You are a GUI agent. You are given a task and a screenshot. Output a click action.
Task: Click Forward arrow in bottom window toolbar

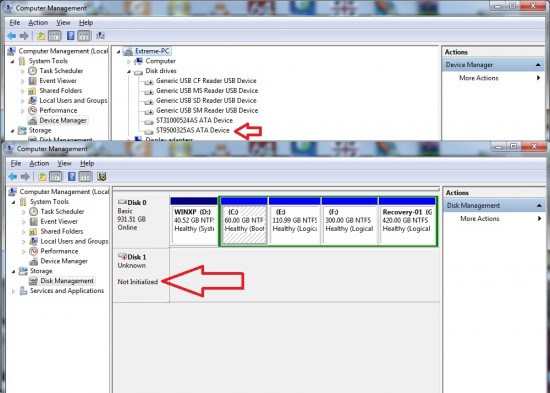tap(25, 176)
